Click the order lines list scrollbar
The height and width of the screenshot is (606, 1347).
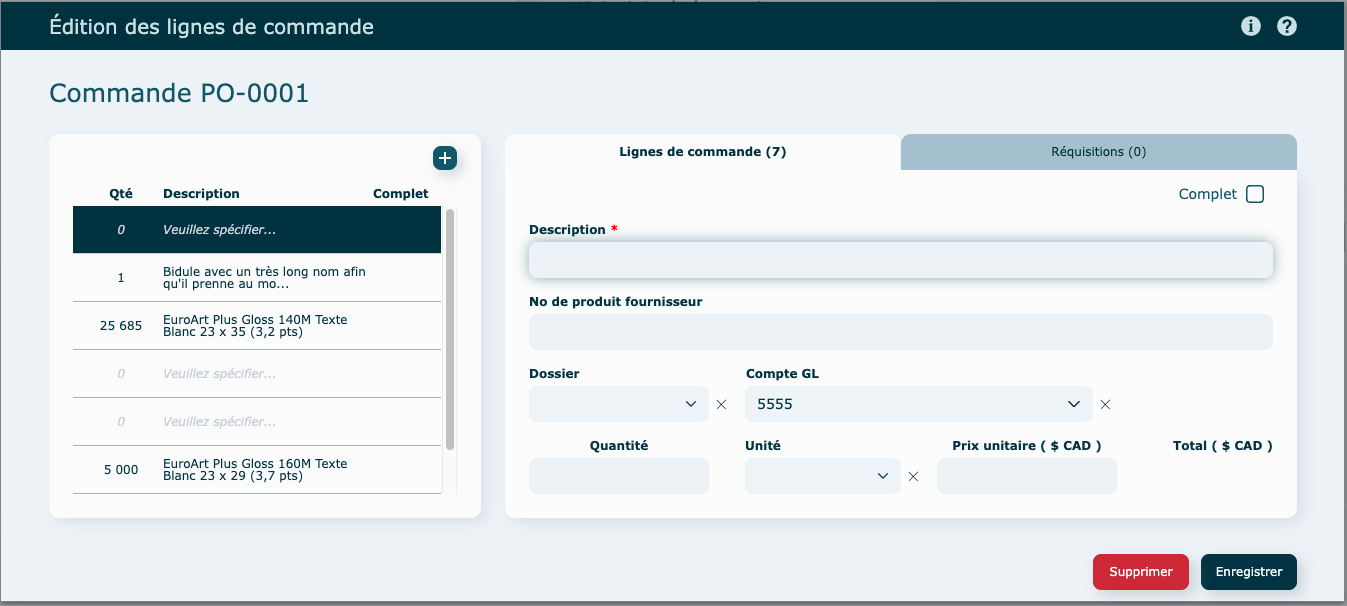click(450, 330)
